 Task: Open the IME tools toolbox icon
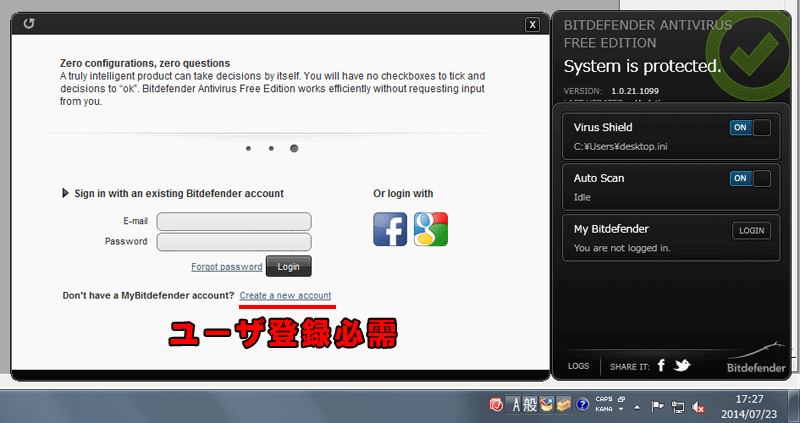point(563,405)
